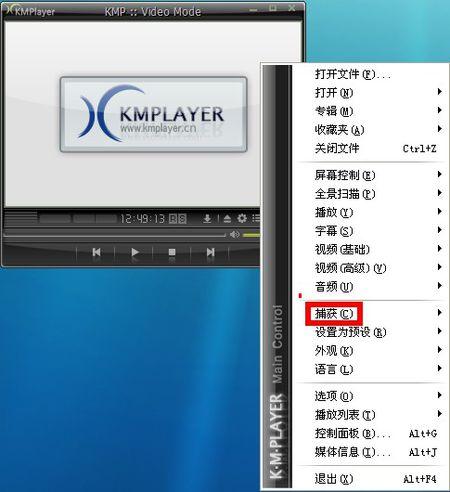This screenshot has height=492, width=450.
Task: Open the 字幕(S) submenu
Action: [371, 231]
